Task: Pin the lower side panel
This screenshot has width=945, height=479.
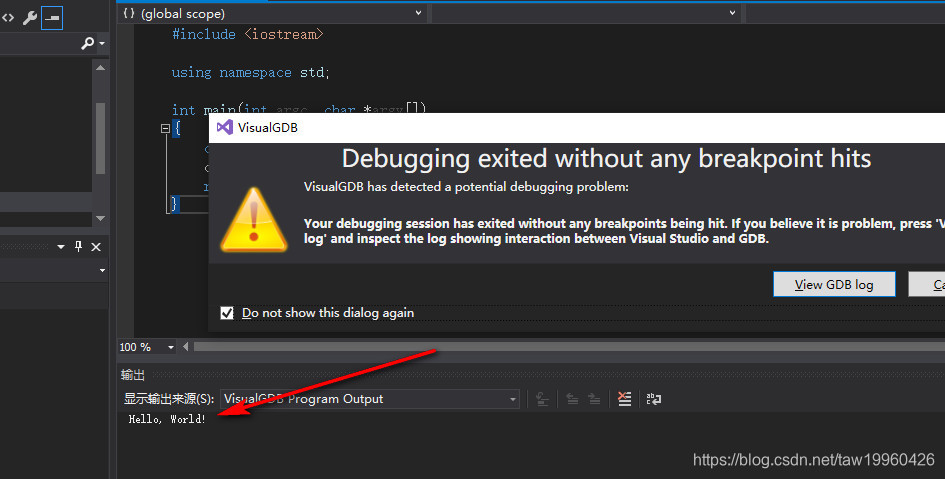Action: 78,246
